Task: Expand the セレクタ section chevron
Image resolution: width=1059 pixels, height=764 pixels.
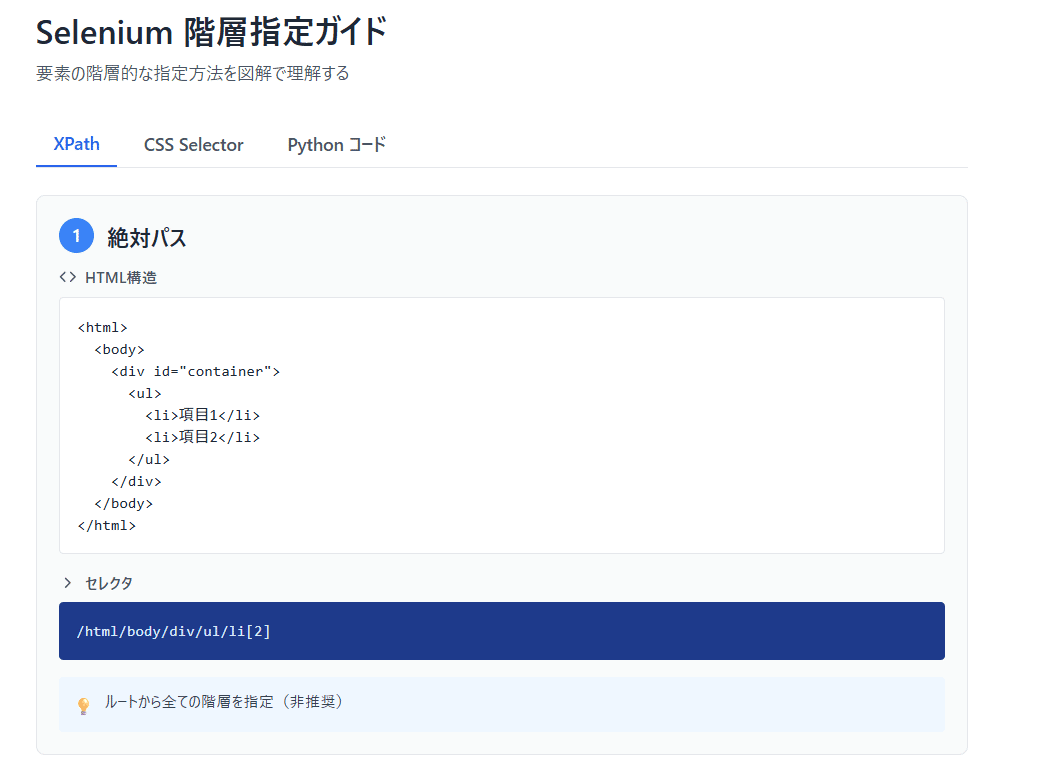Action: [67, 582]
